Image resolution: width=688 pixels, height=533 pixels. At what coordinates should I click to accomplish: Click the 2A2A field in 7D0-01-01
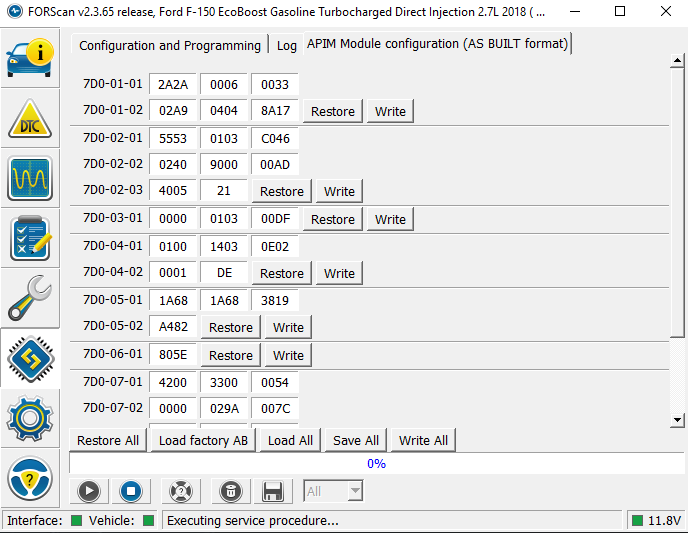173,84
